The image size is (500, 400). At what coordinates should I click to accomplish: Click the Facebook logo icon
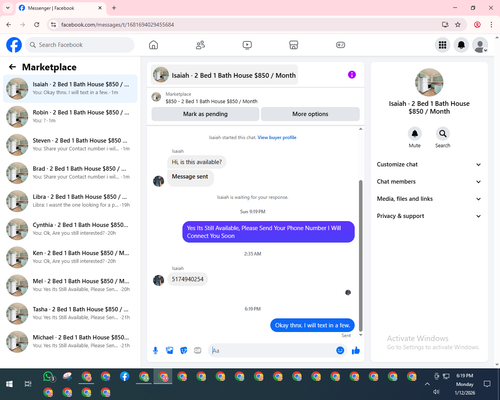(x=14, y=45)
